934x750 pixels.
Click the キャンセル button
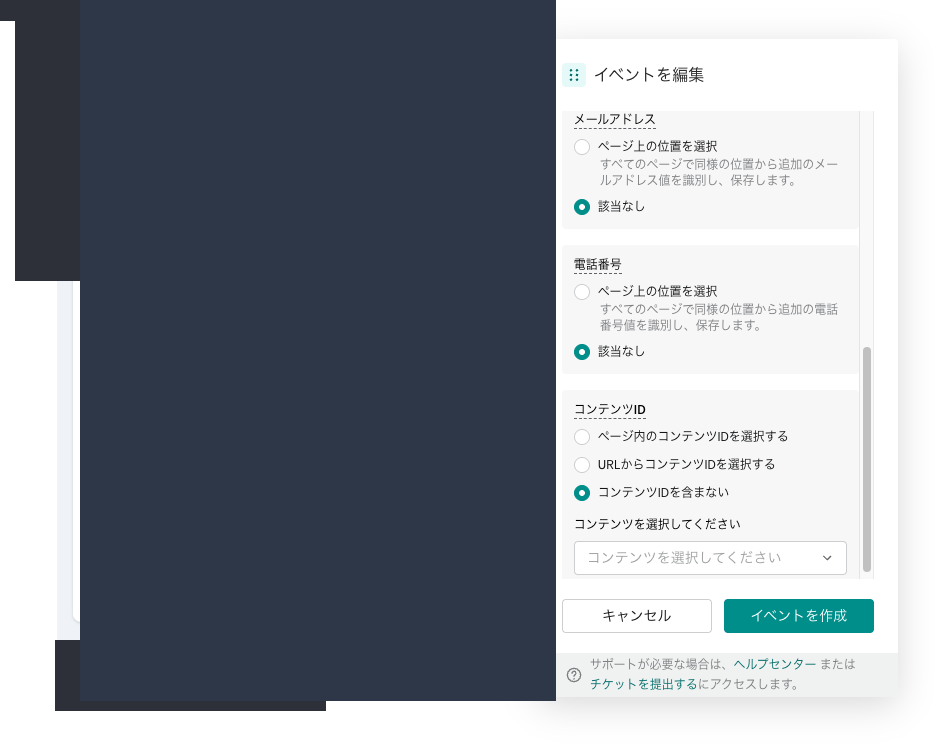pyautogui.click(x=637, y=616)
